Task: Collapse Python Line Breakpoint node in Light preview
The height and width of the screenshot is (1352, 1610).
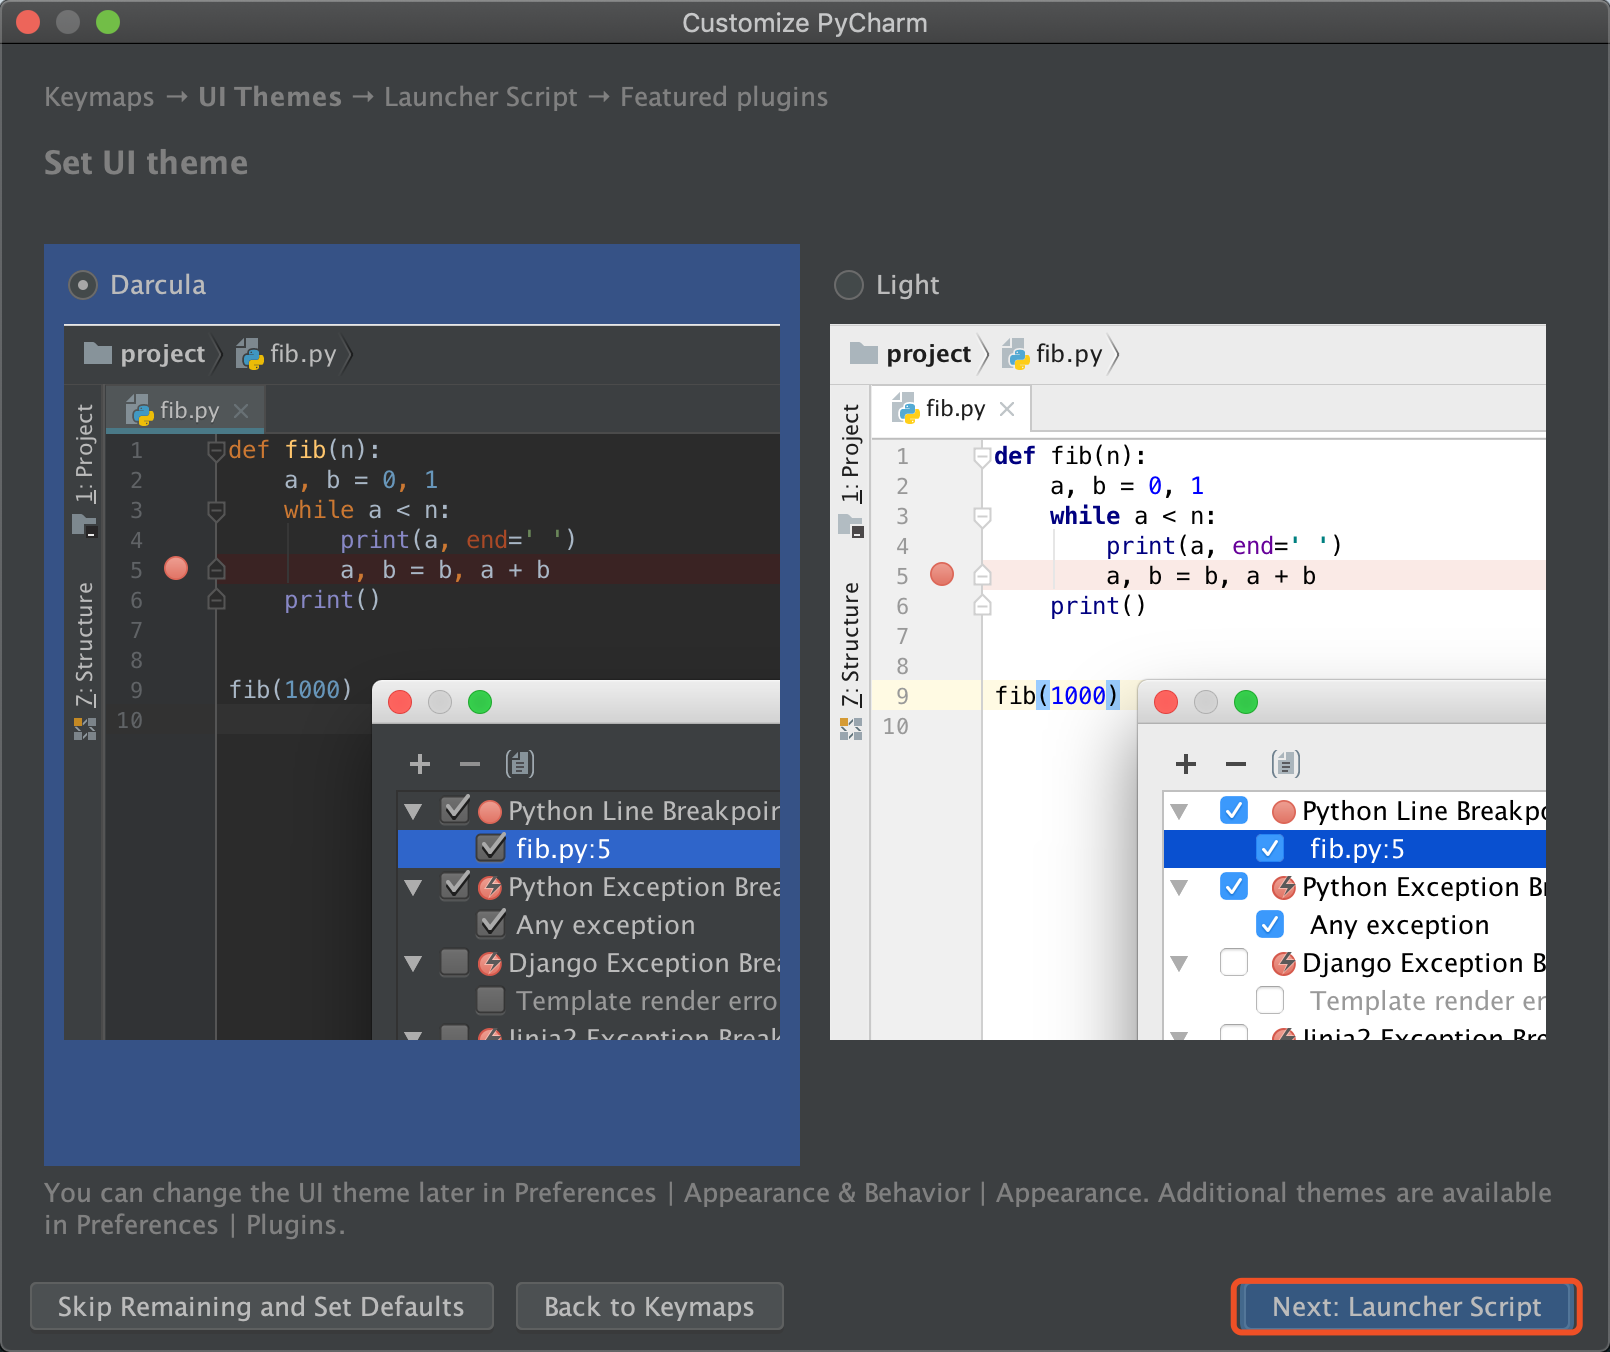Action: pos(1179,811)
